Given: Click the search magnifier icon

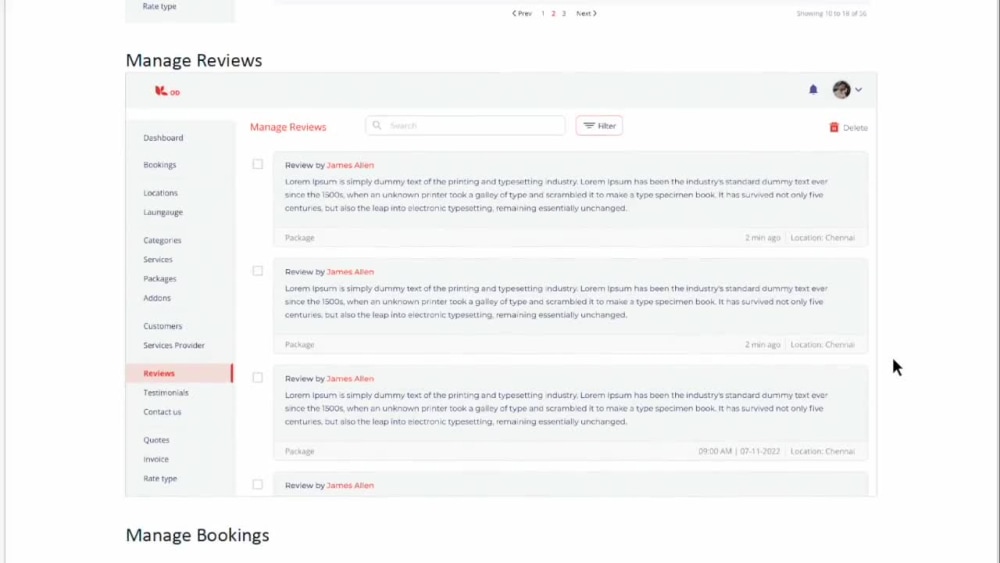Looking at the screenshot, I should pos(377,126).
